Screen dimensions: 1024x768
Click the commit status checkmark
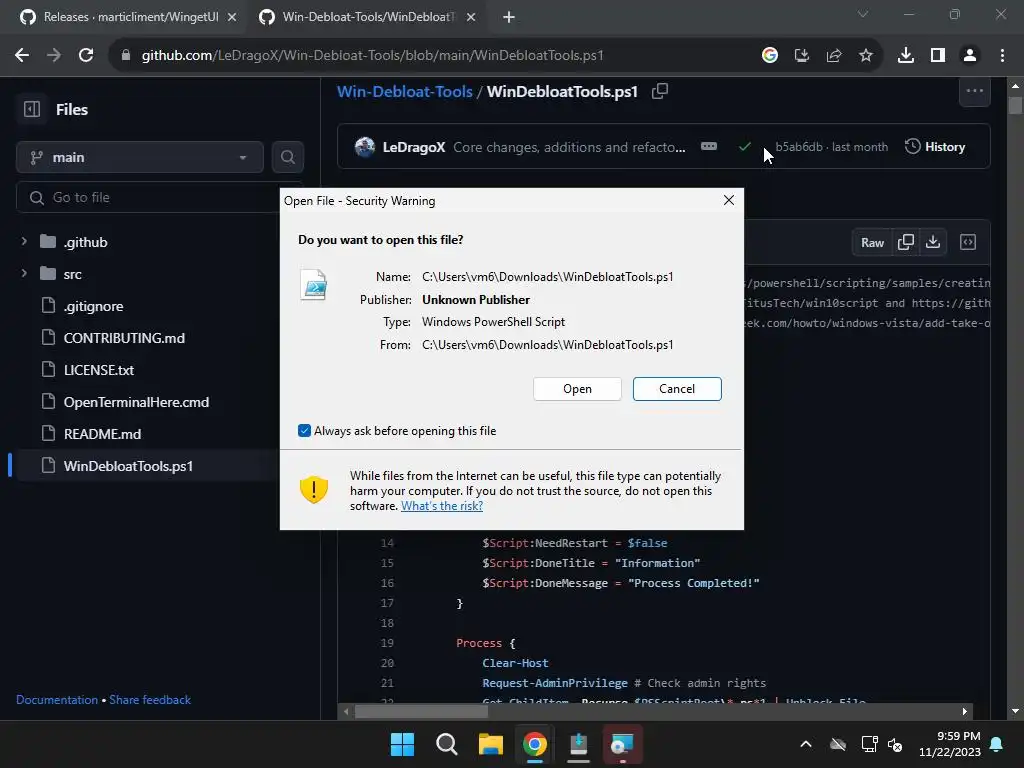[744, 147]
